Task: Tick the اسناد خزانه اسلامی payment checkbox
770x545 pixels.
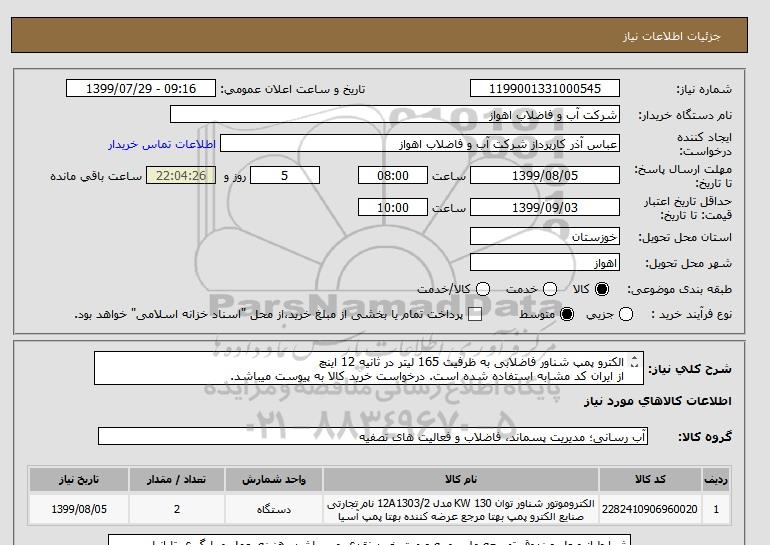Action: (x=475, y=315)
